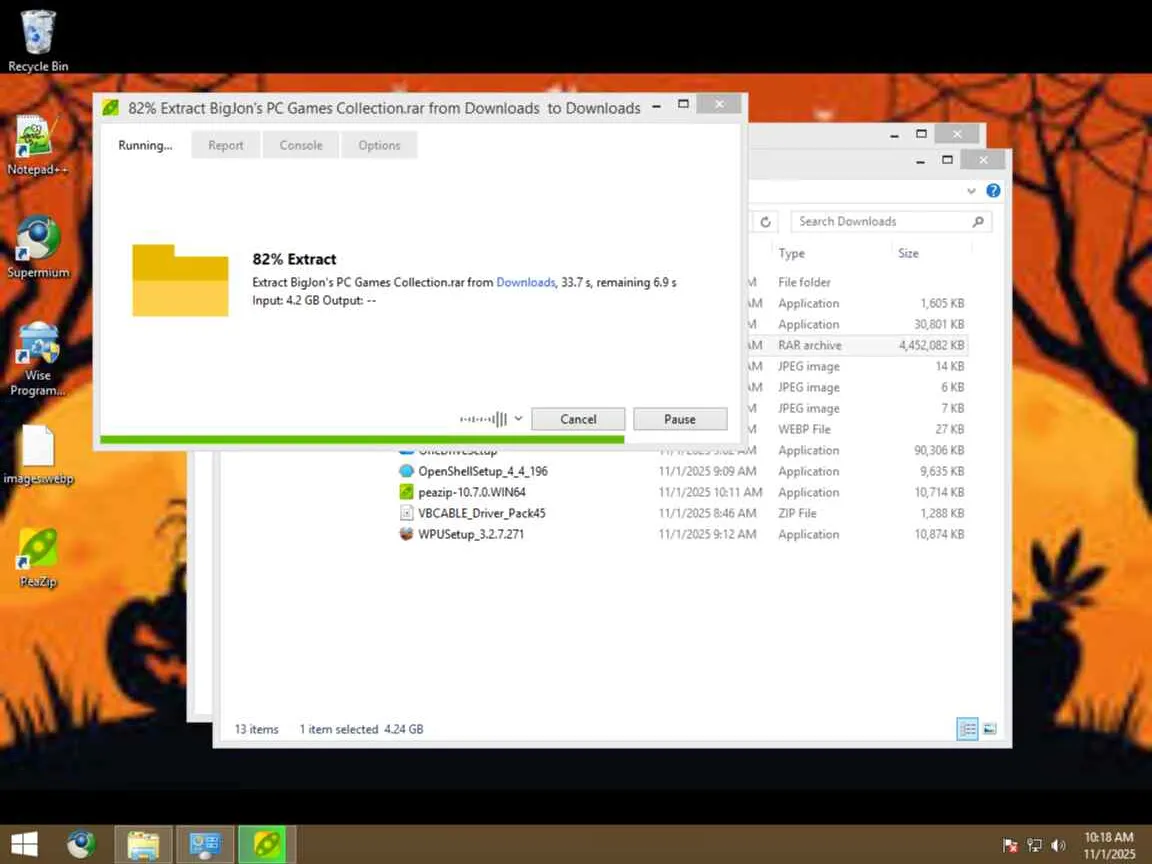1152x864 pixels.
Task: Select the OpenShellSetup_4_4_196 file icon
Action: [x=406, y=471]
